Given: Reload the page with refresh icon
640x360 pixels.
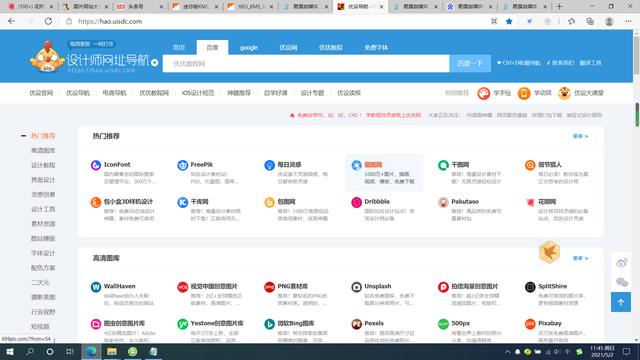Looking at the screenshot, I should pyautogui.click(x=48, y=21).
